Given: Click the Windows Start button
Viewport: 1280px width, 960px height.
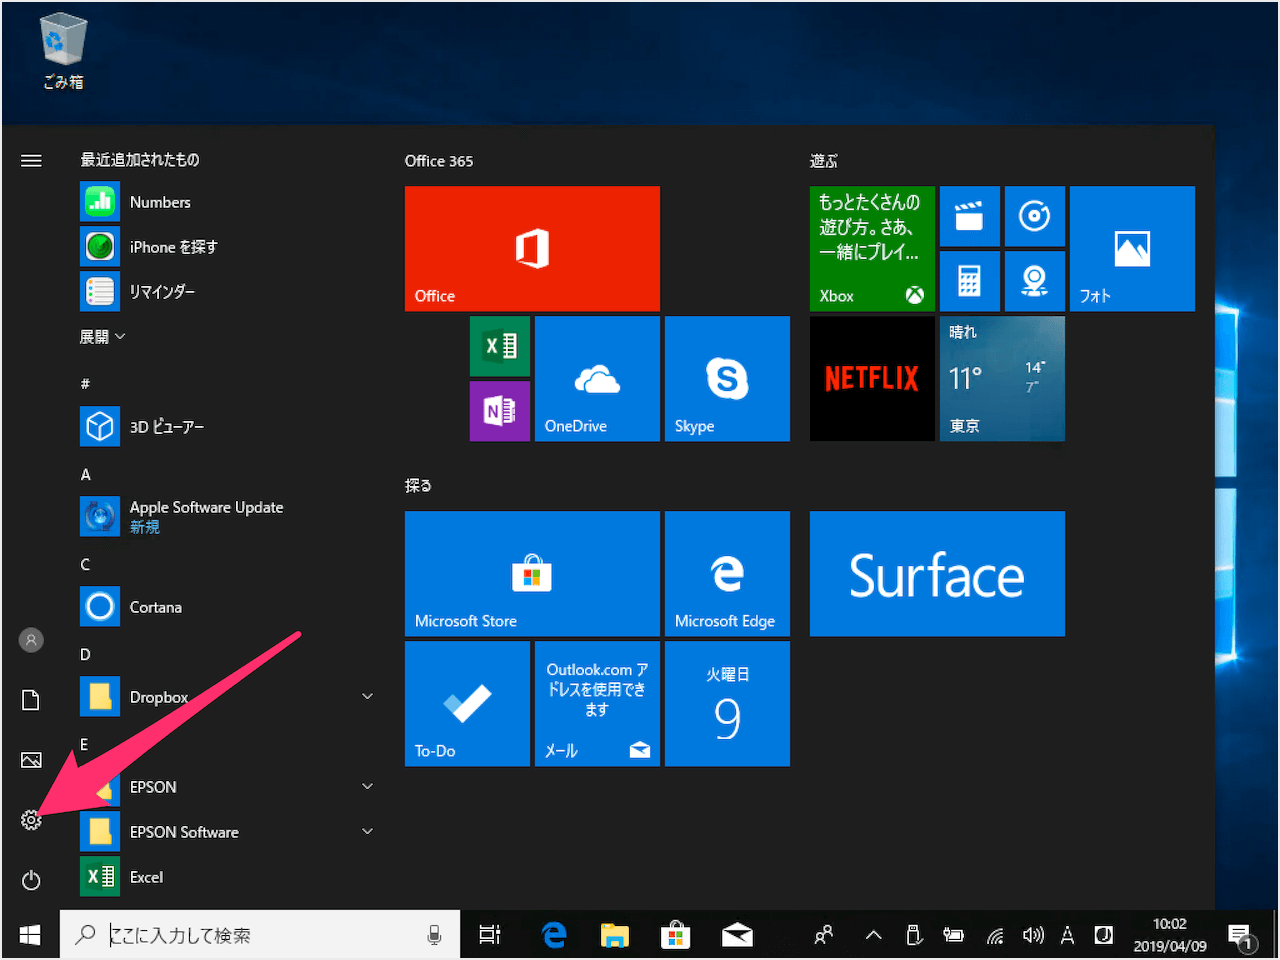Looking at the screenshot, I should 30,935.
